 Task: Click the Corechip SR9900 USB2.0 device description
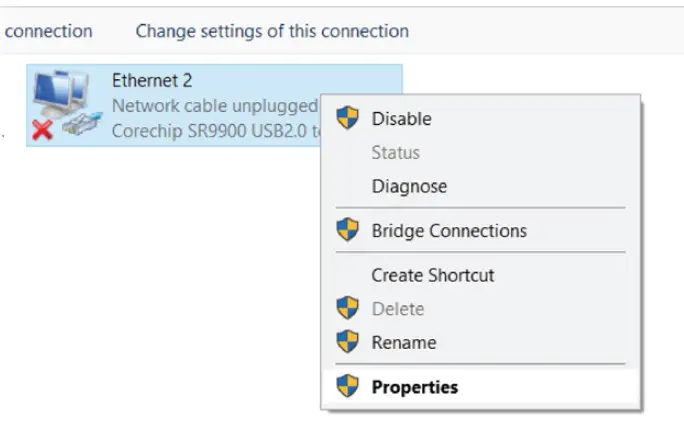[214, 129]
